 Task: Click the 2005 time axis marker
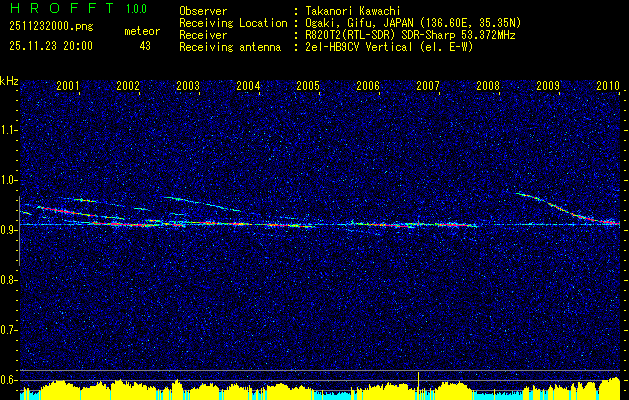coord(308,85)
